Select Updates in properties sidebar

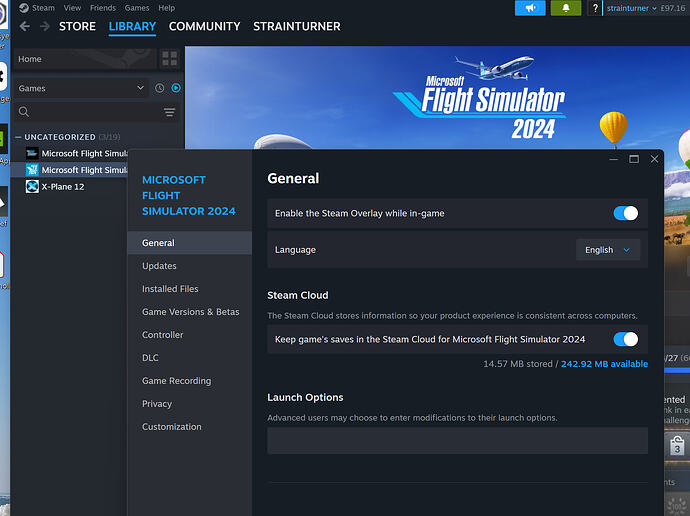[x=190, y=266]
